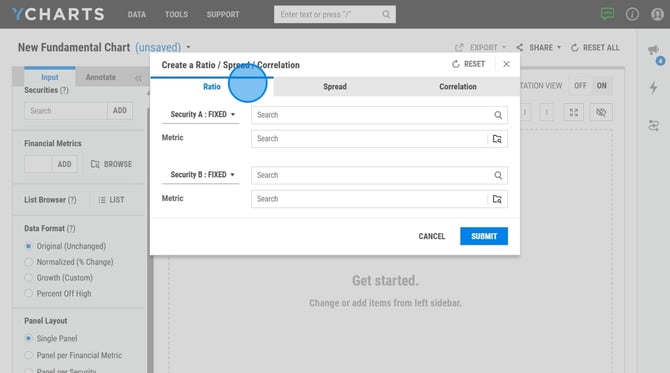Click RESET ALL for the chart
This screenshot has width=670, height=373.
(595, 47)
